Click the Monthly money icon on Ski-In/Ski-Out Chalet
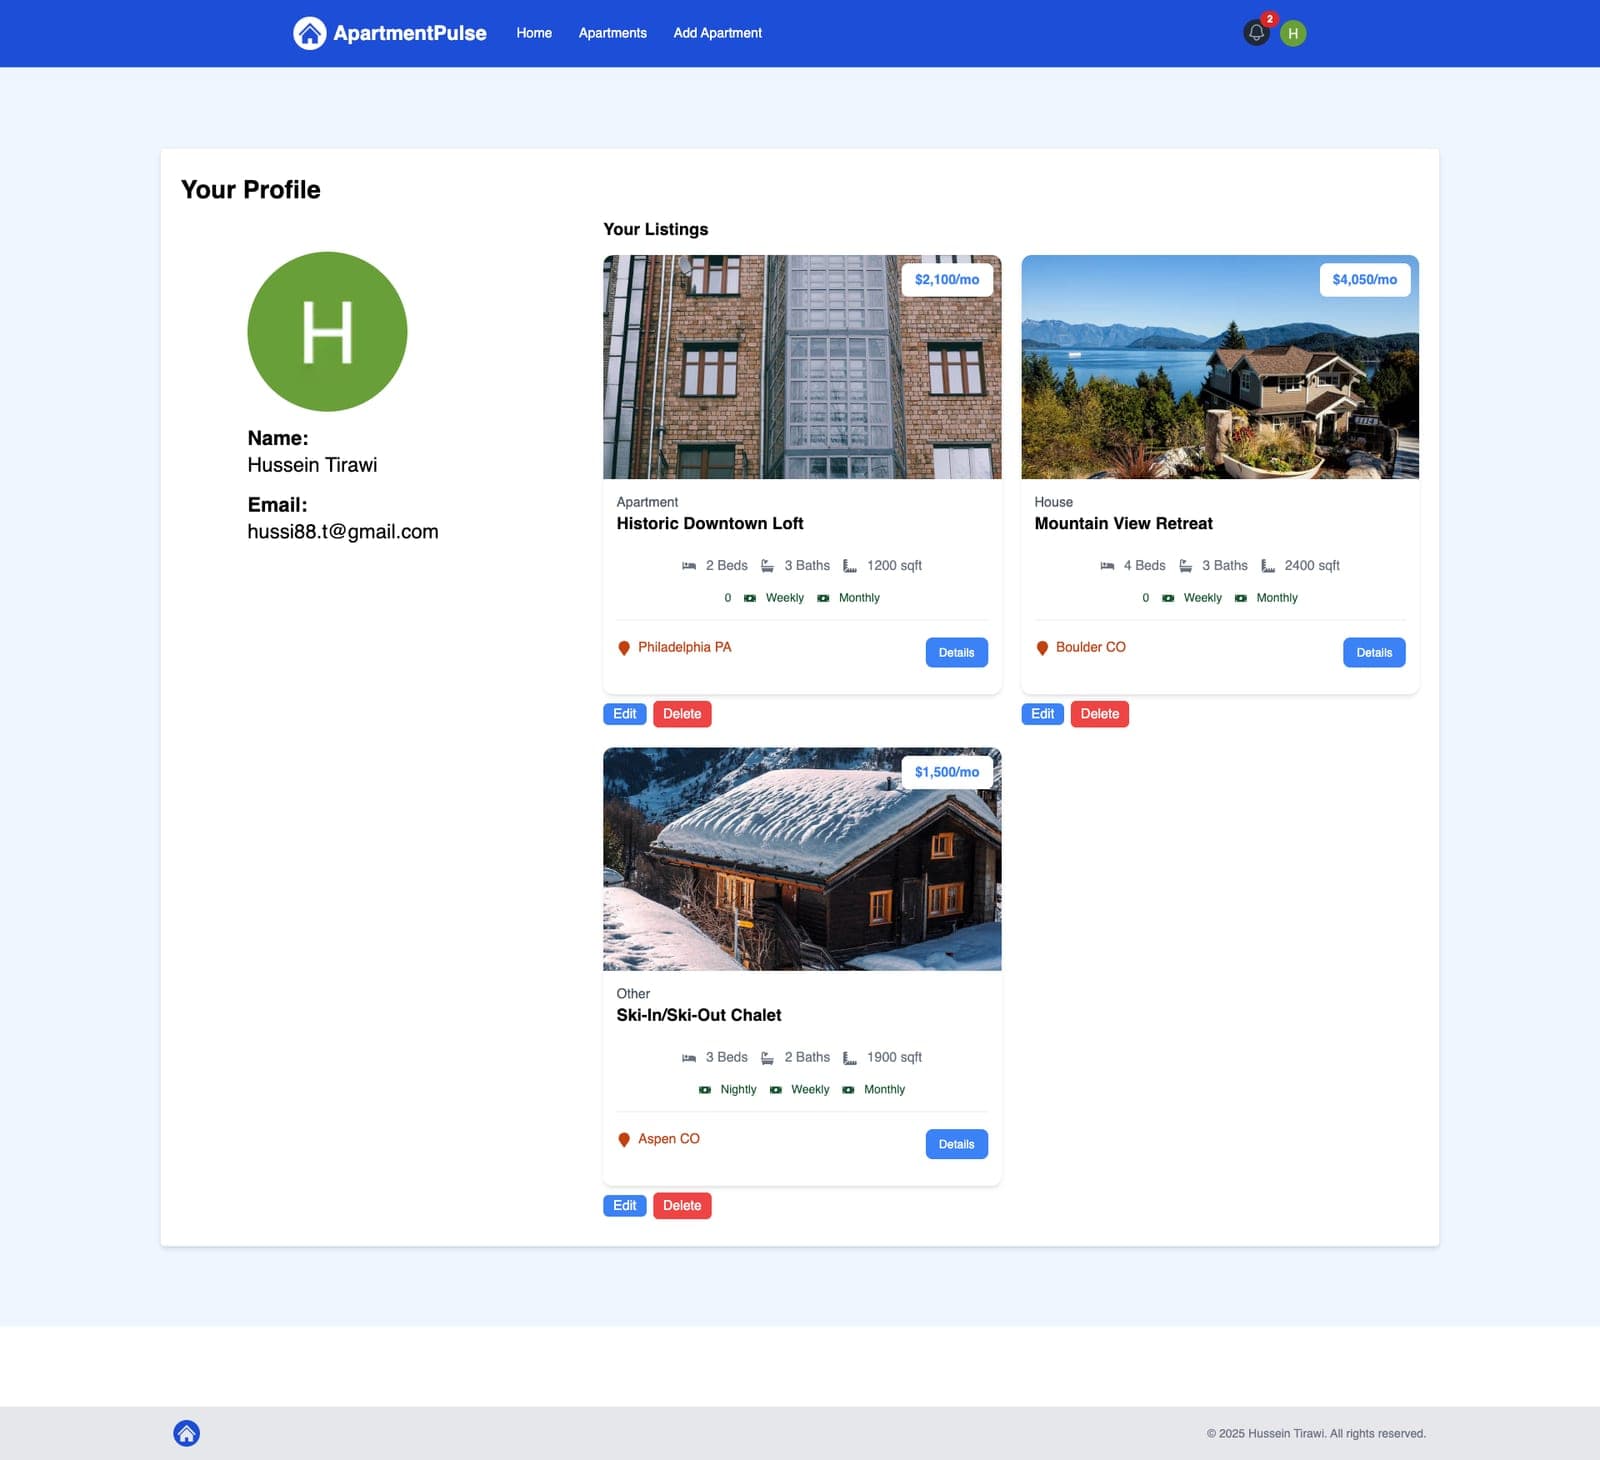 coord(848,1090)
